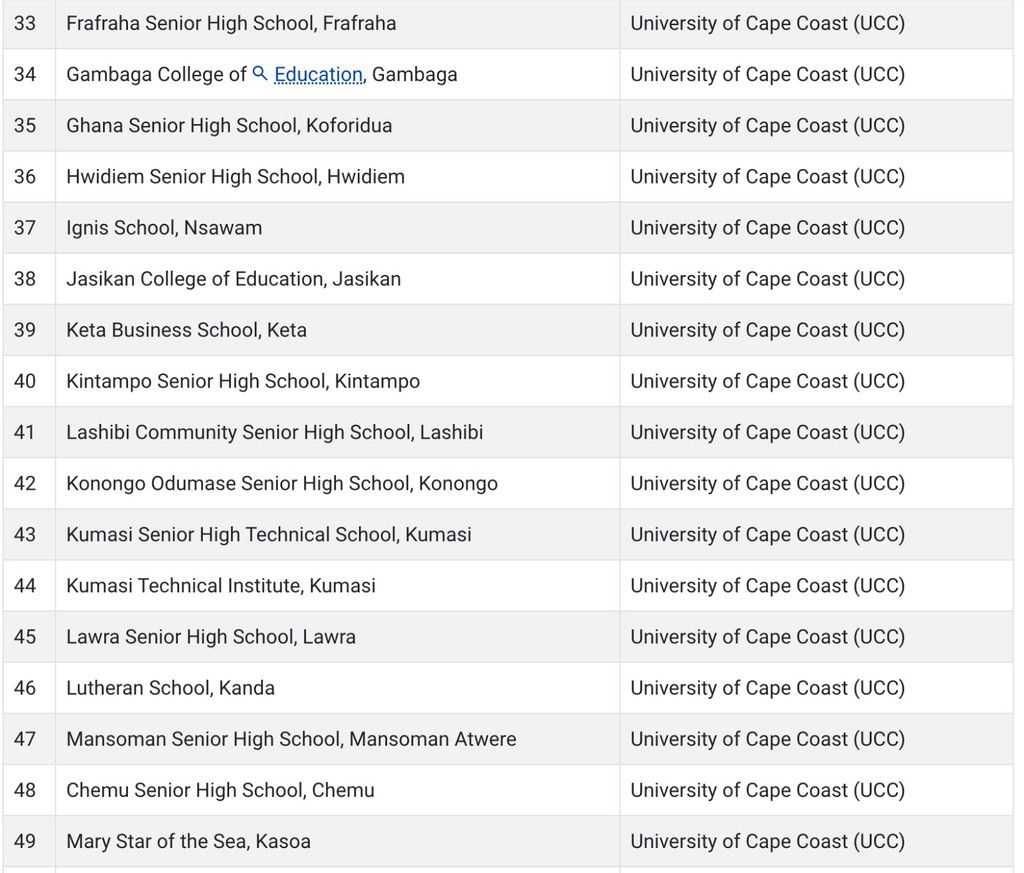
Task: Select the Lawra Senior High School text
Action: pyautogui.click(x=211, y=636)
